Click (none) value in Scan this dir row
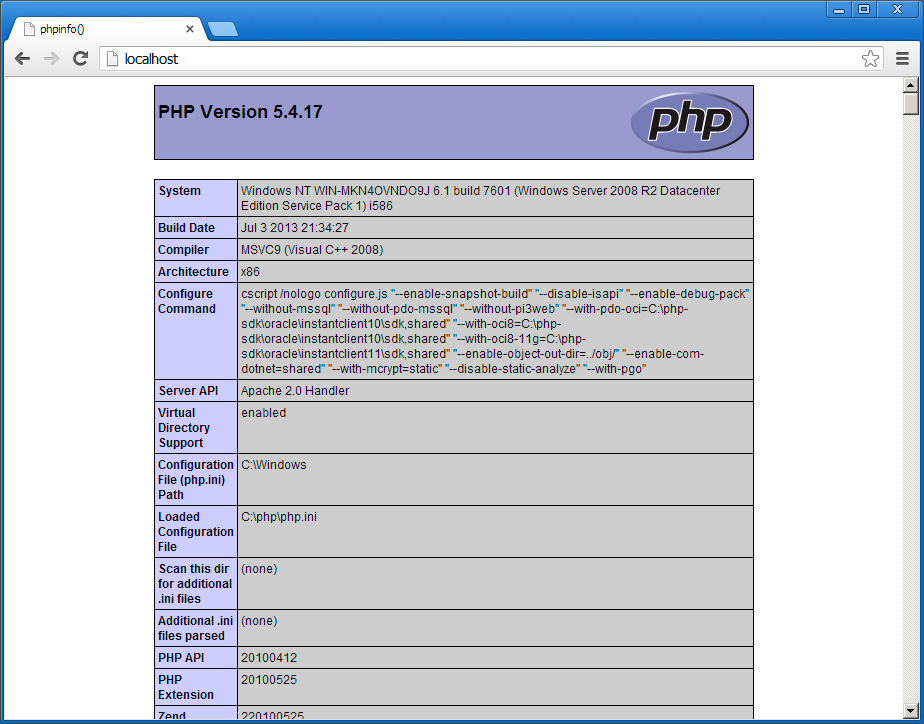The width and height of the screenshot is (924, 724). click(259, 568)
